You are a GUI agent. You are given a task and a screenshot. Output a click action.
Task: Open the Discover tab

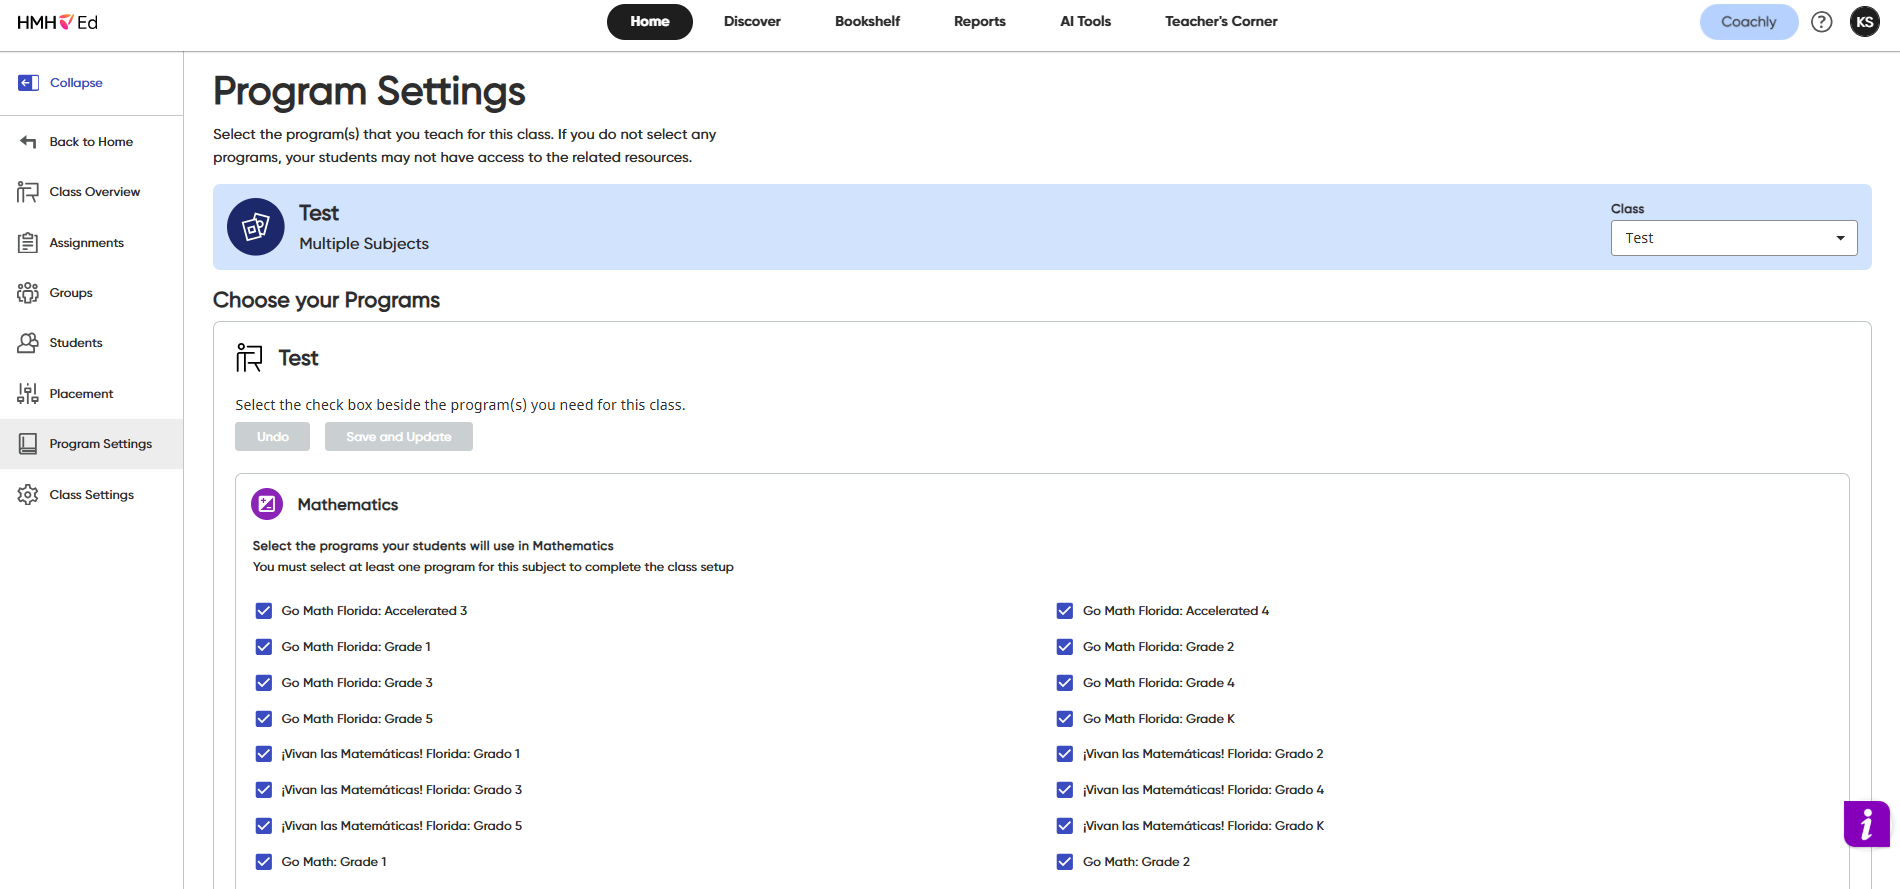752,22
